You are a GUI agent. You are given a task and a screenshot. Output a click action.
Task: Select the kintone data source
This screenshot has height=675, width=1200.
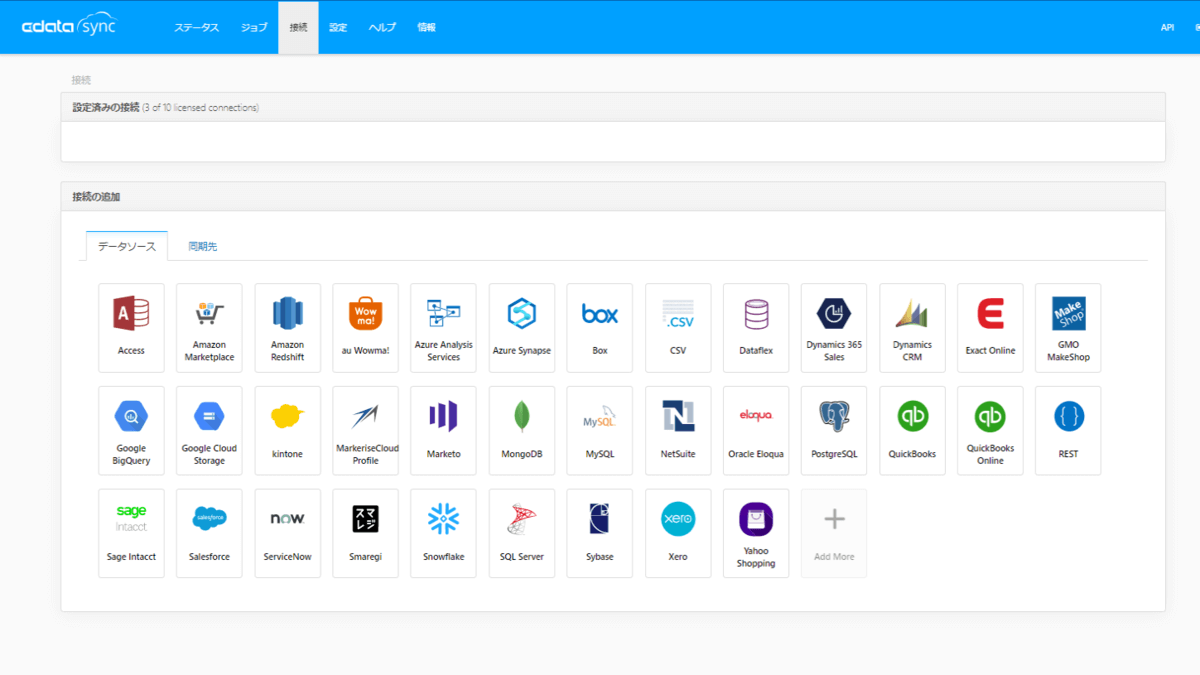click(x=287, y=431)
